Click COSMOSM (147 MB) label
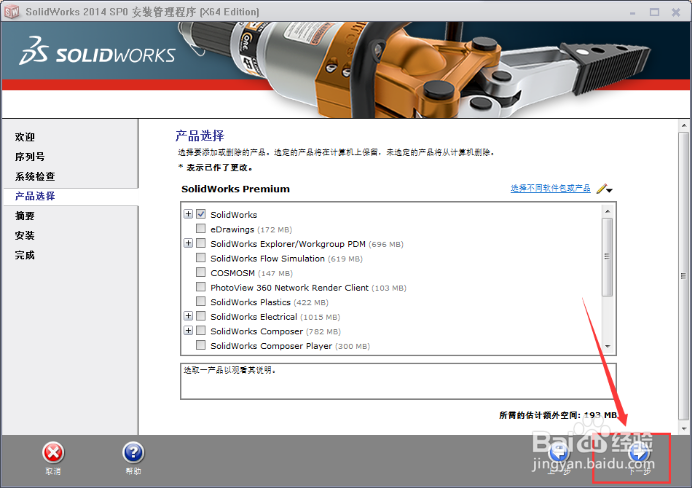The height and width of the screenshot is (488, 693). pos(251,273)
